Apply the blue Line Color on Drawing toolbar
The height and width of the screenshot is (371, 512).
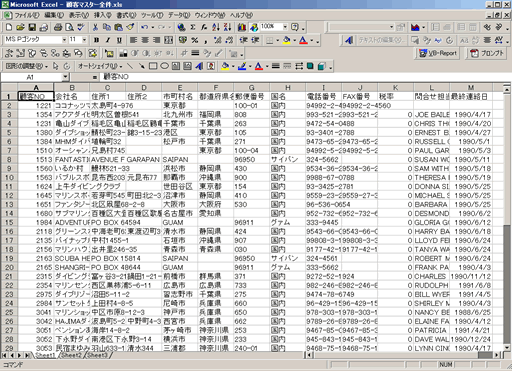tap(242, 66)
